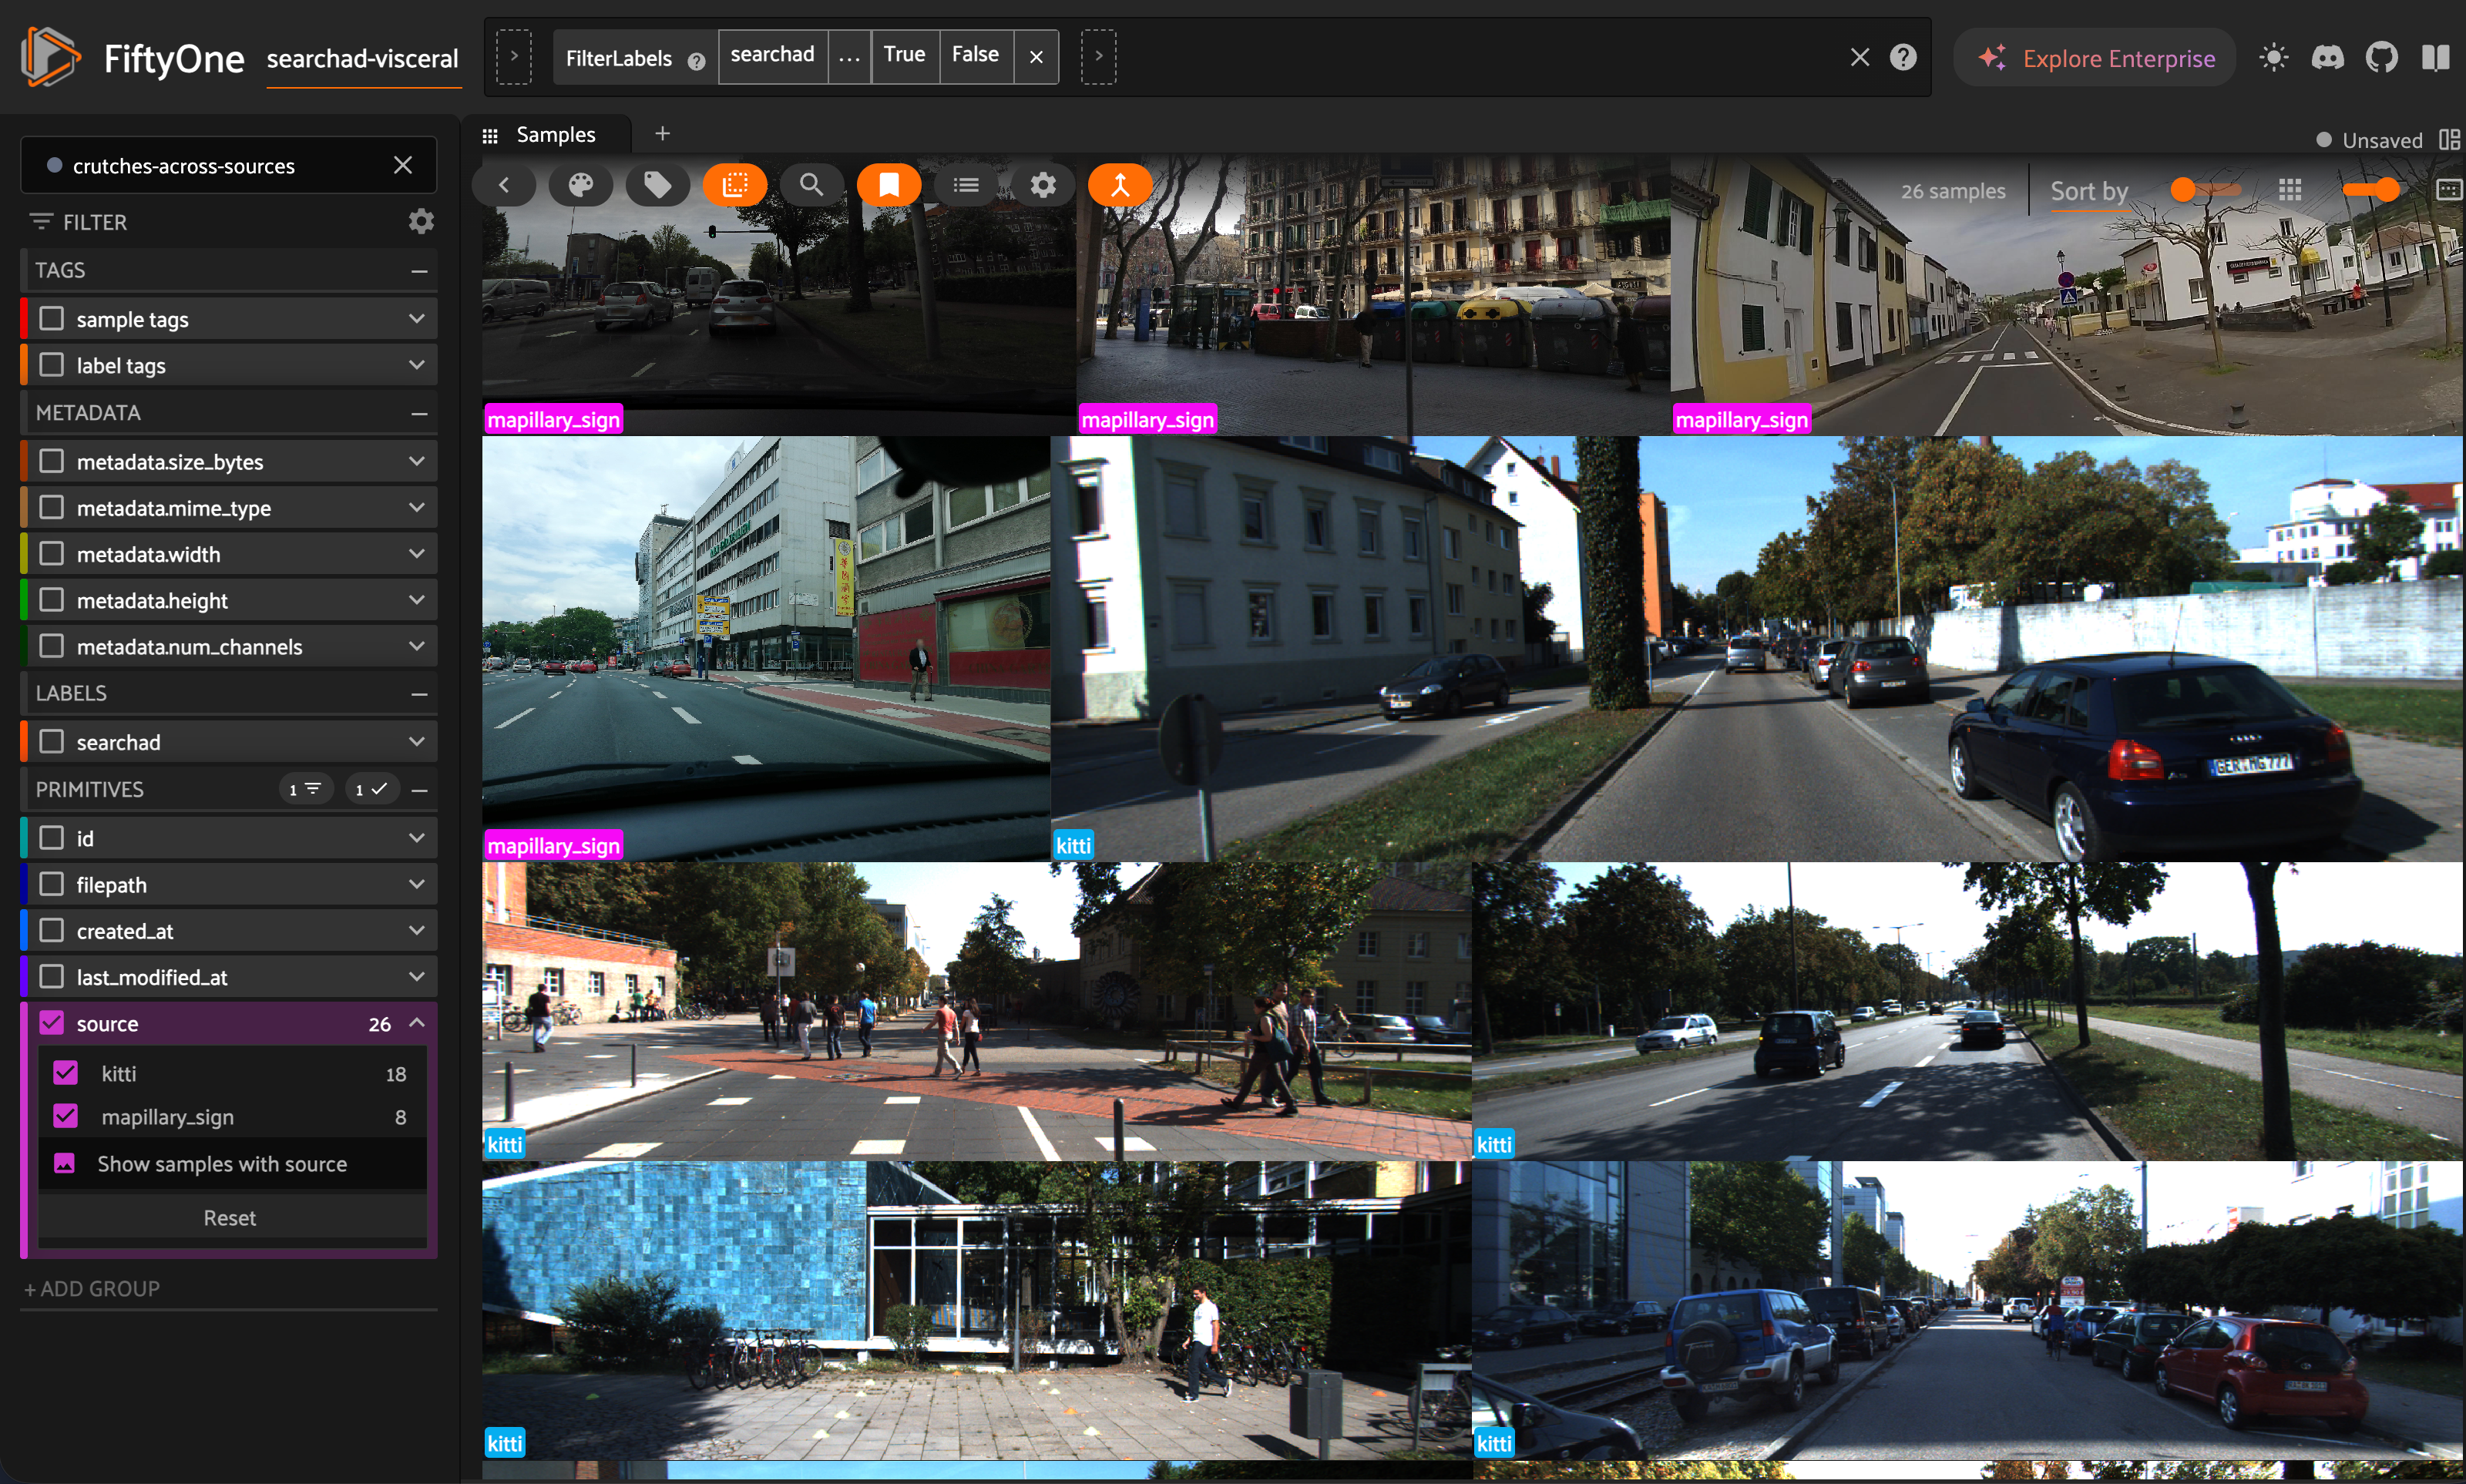This screenshot has width=2466, height=1484.
Task: Collapse toolbar with back chevron icon
Action: [504, 185]
